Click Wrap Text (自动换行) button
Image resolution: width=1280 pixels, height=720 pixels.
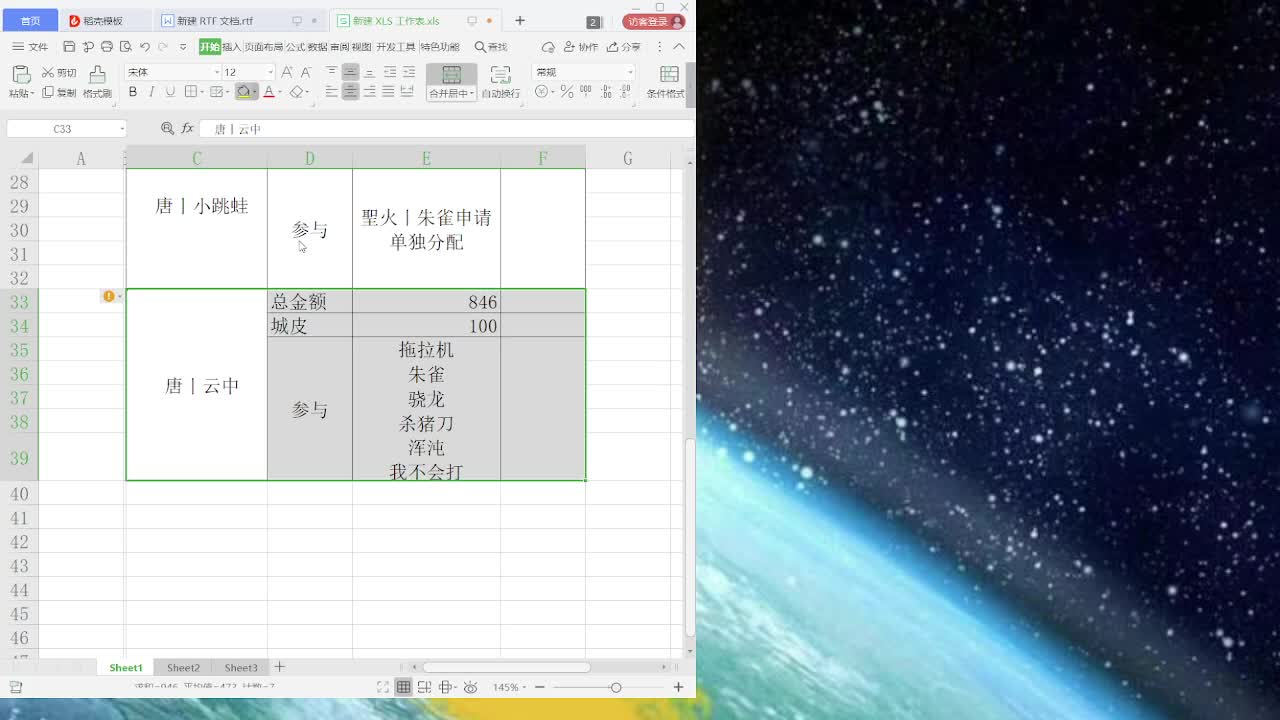coord(500,83)
